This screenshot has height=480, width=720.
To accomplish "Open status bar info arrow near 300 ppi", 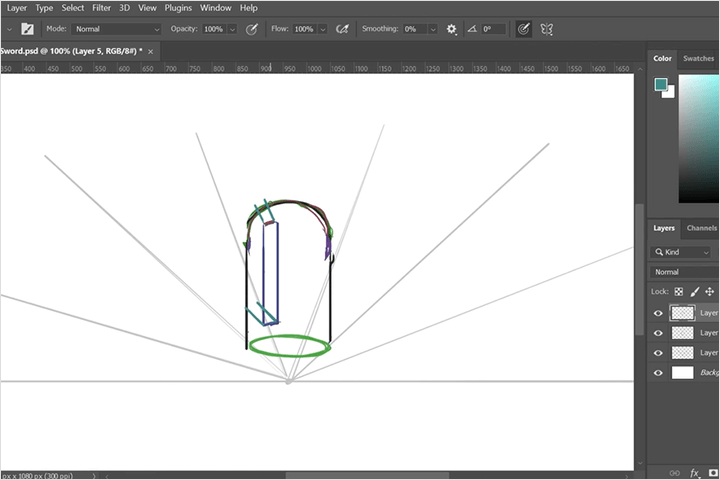I will [x=94, y=476].
